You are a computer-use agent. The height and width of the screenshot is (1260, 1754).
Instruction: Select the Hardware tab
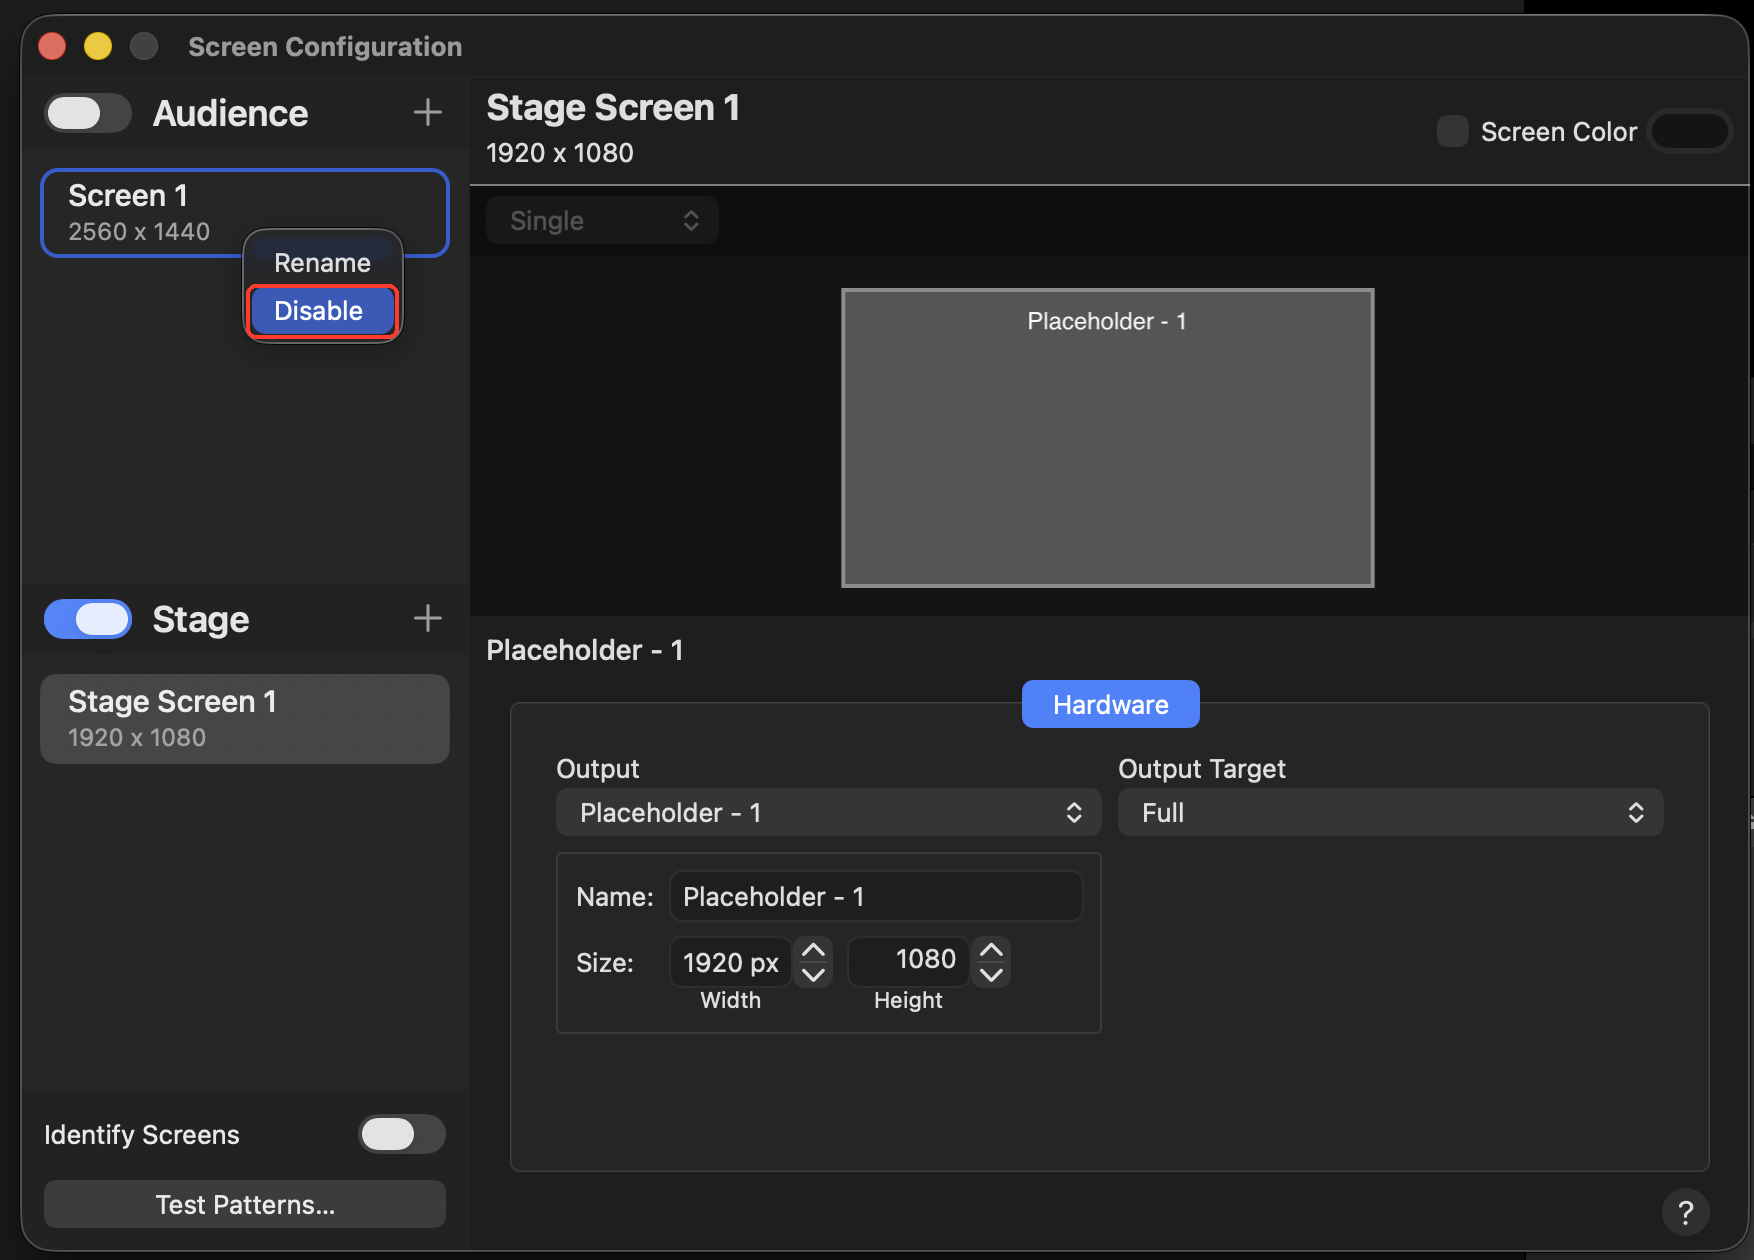pos(1110,704)
